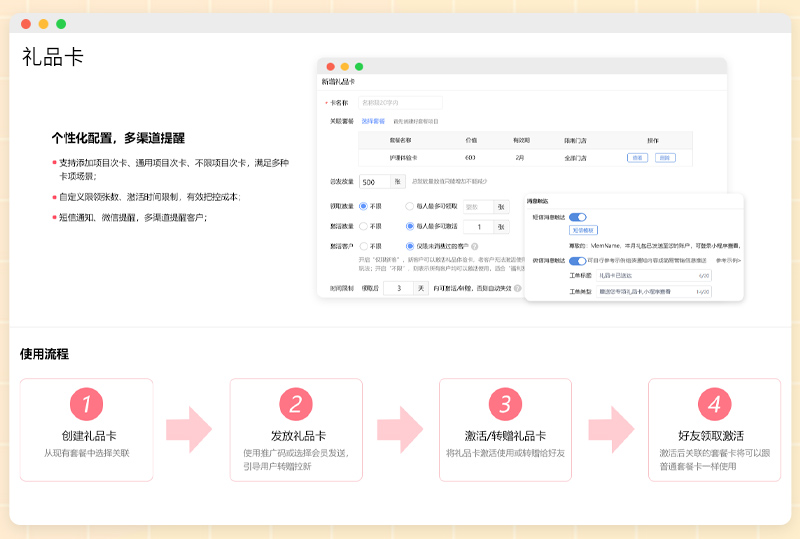This screenshot has height=539, width=800.
Task: Click the 护理体验卡 package name cell
Action: click(x=403, y=158)
